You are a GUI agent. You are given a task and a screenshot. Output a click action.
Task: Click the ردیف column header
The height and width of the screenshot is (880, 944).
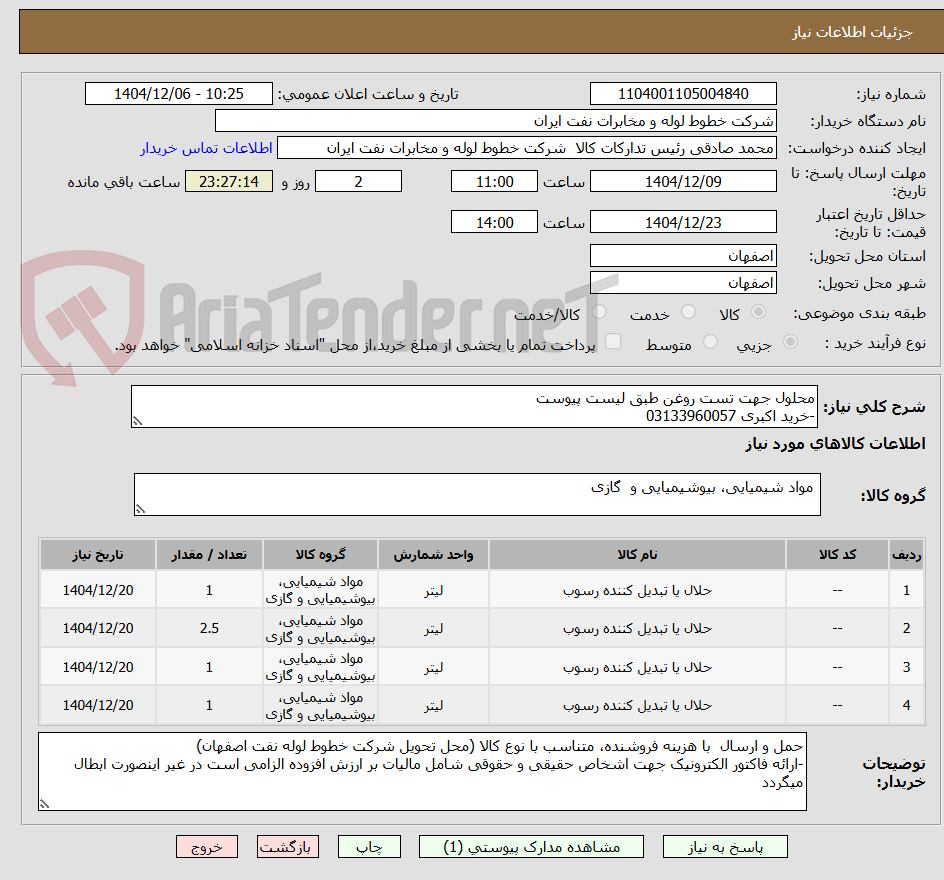click(907, 554)
